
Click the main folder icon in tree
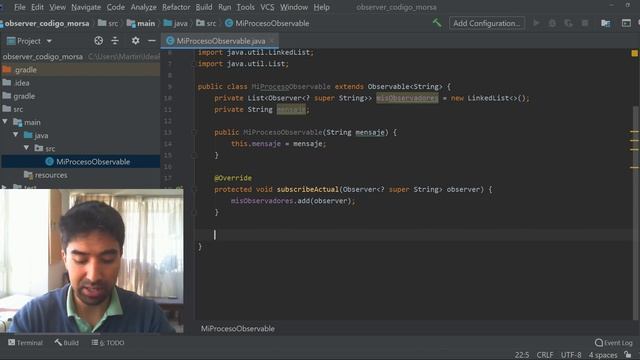pyautogui.click(x=18, y=122)
